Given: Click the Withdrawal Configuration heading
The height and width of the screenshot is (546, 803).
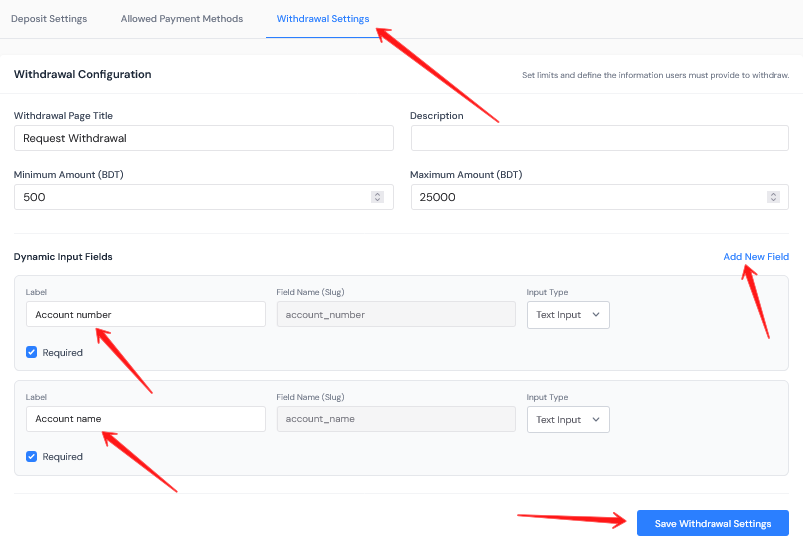Looking at the screenshot, I should 82,74.
